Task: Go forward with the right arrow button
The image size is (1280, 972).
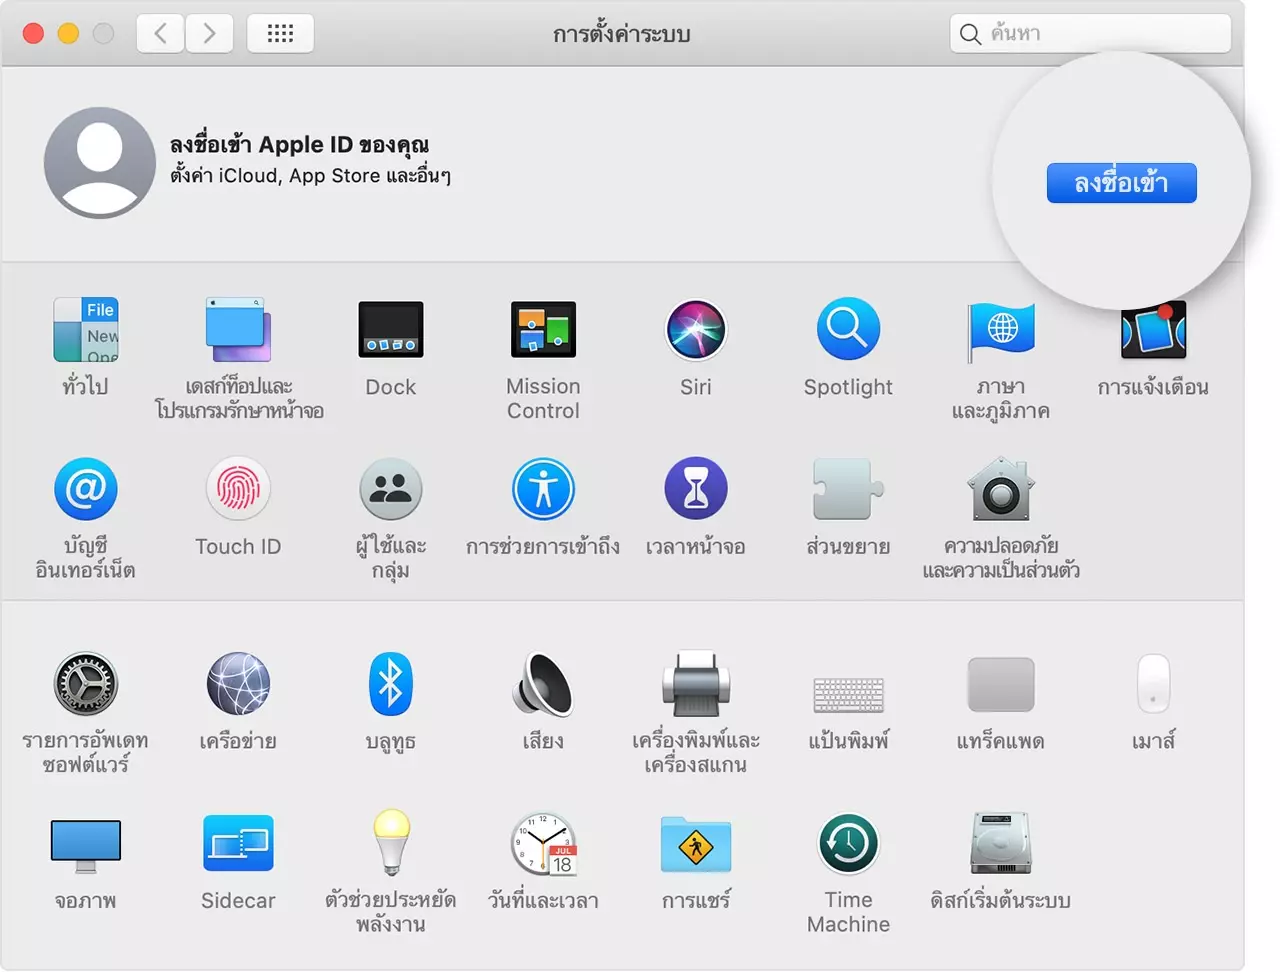Action: click(209, 33)
